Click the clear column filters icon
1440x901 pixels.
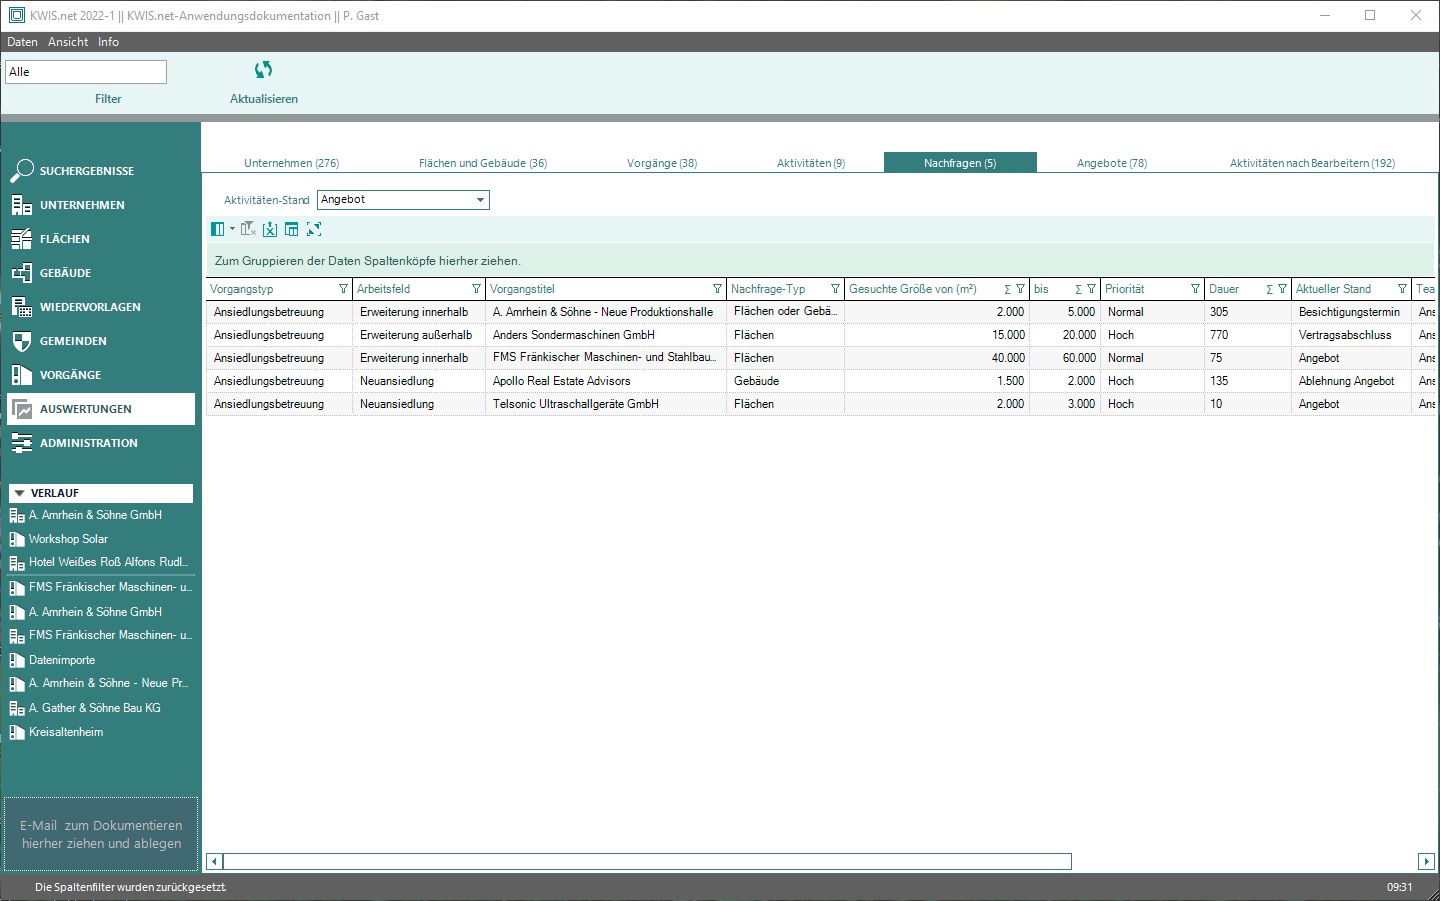tap(248, 229)
